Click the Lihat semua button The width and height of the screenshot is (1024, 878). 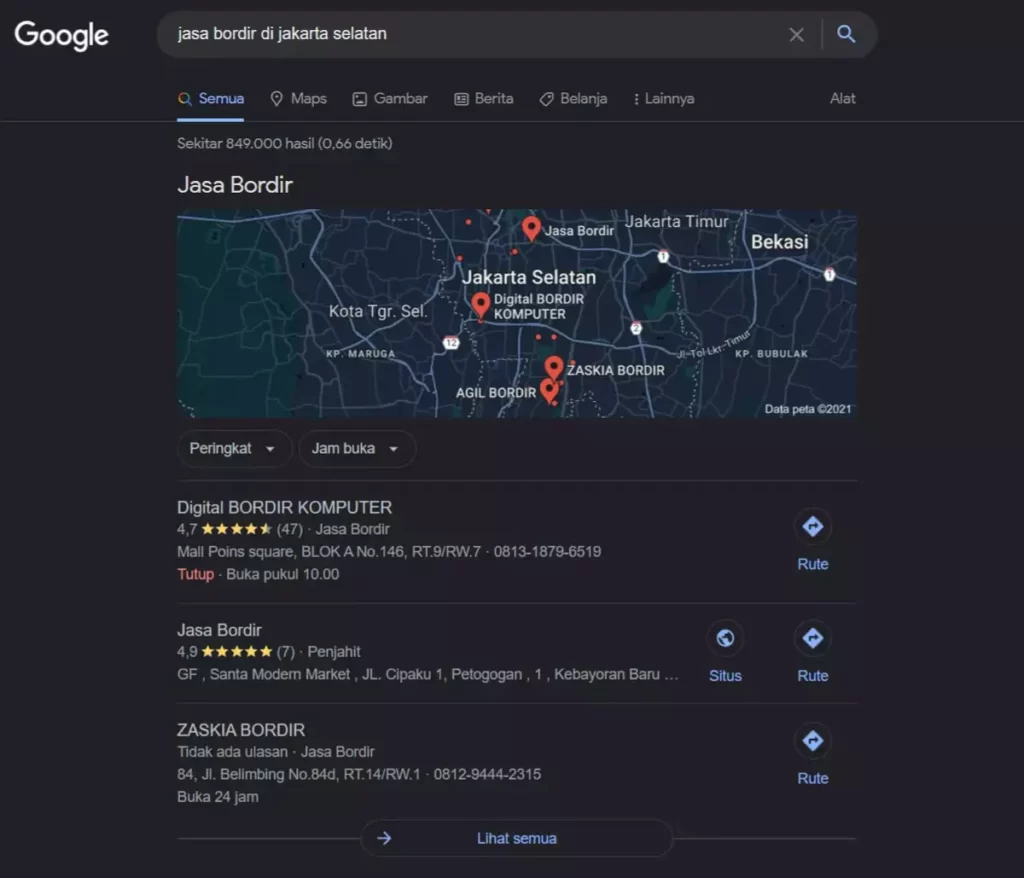516,839
